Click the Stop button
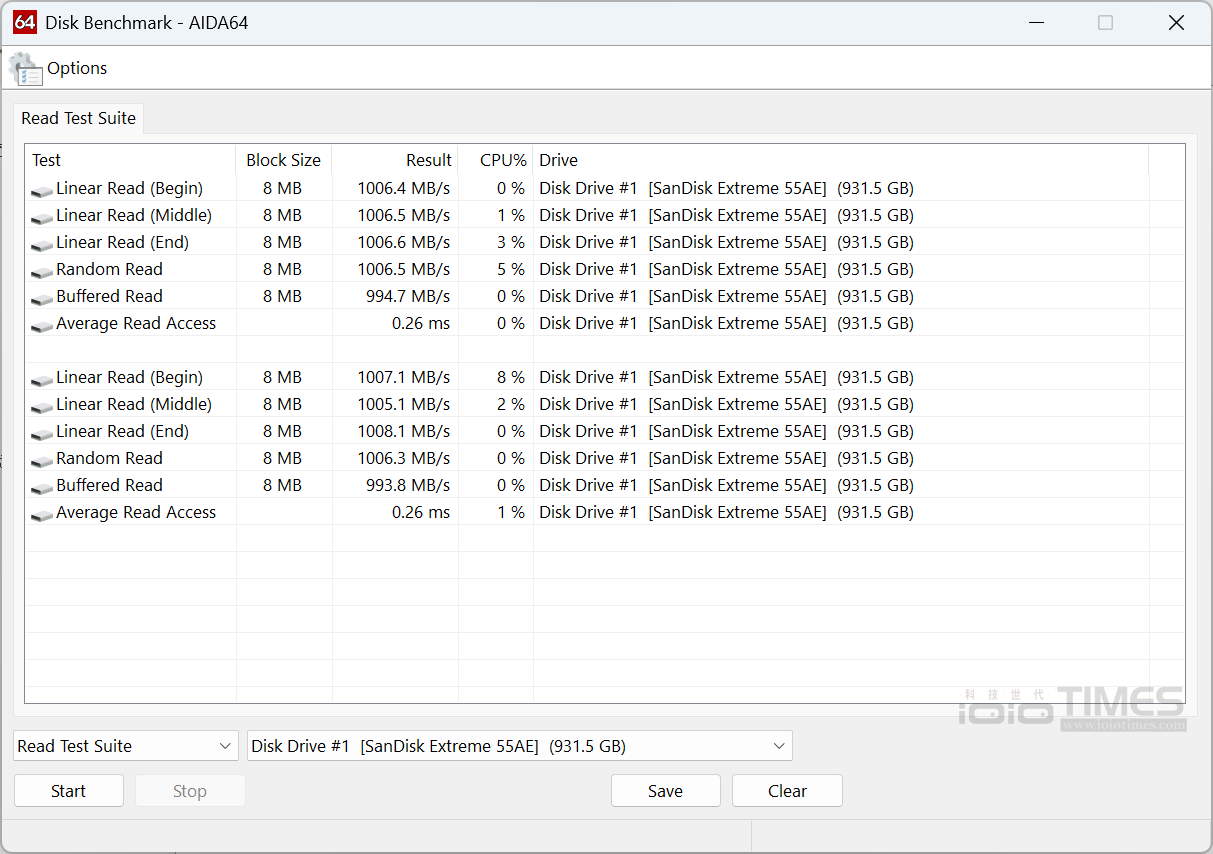This screenshot has height=854, width=1213. (189, 790)
